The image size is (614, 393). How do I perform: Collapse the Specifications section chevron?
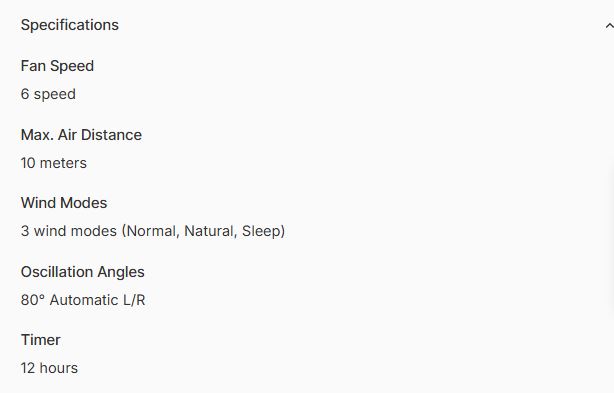point(609,26)
